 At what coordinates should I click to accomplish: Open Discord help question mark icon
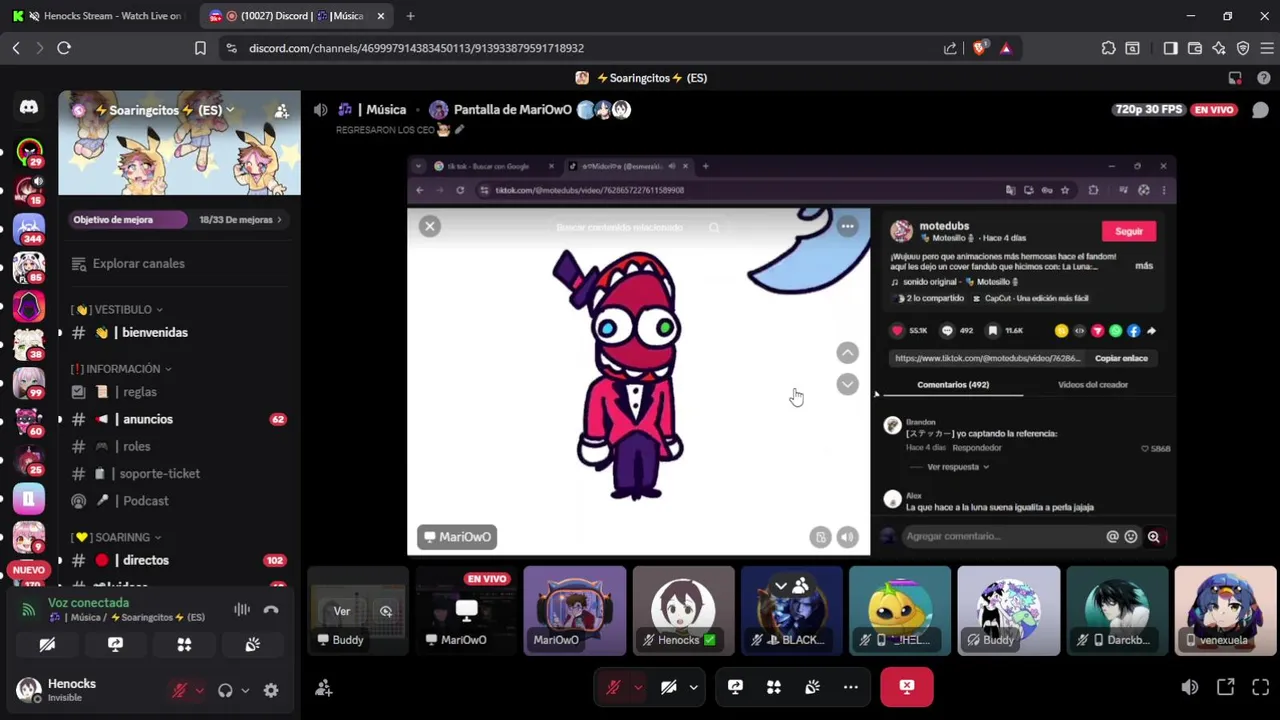pyautogui.click(x=1263, y=78)
